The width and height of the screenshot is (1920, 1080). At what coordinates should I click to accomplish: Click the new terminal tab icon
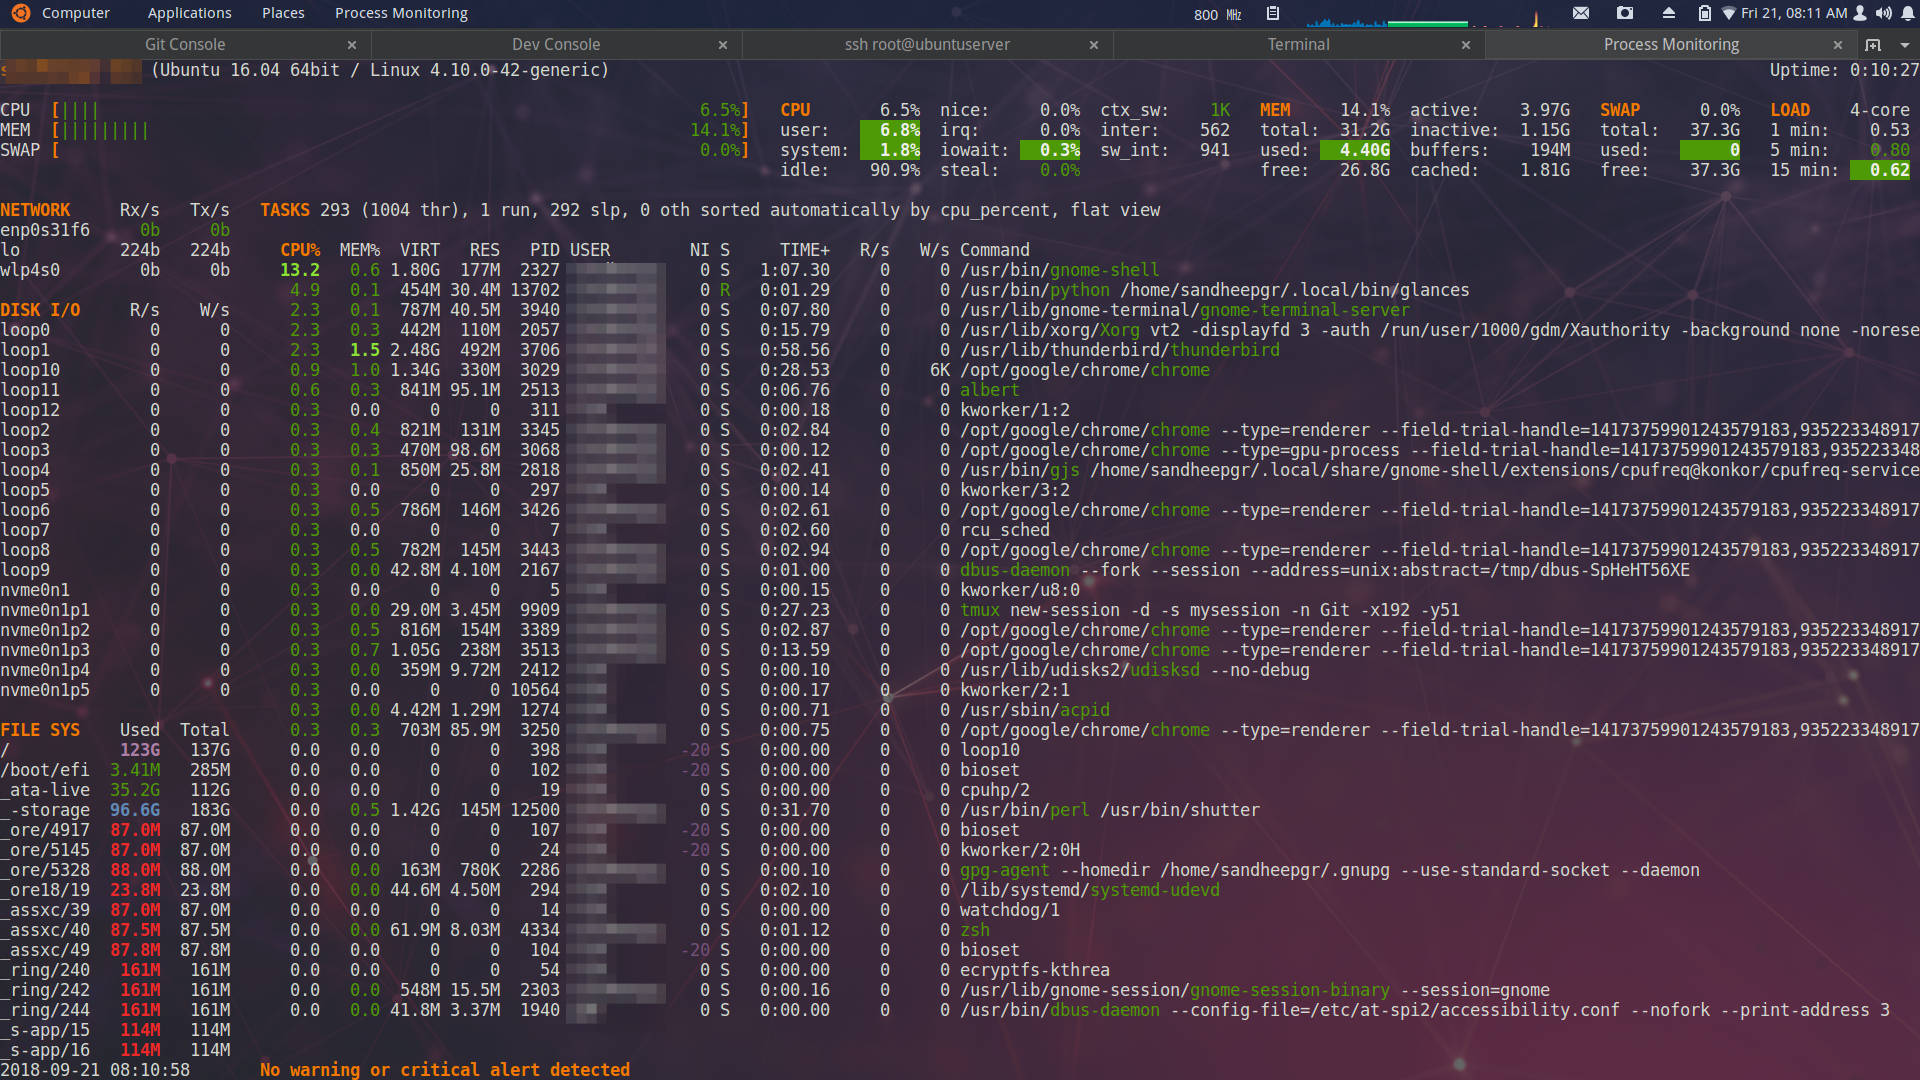1873,45
